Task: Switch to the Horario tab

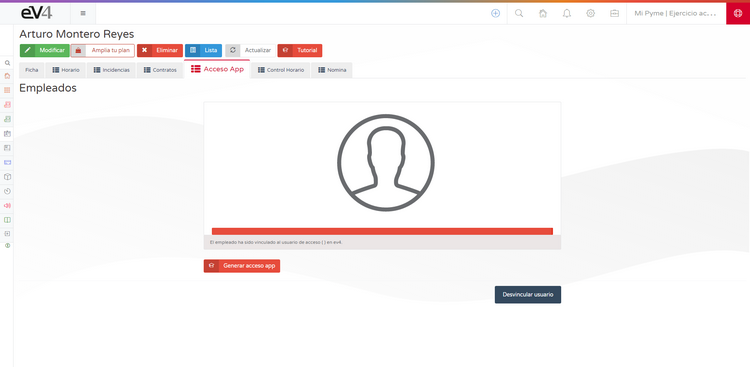Action: [66, 70]
